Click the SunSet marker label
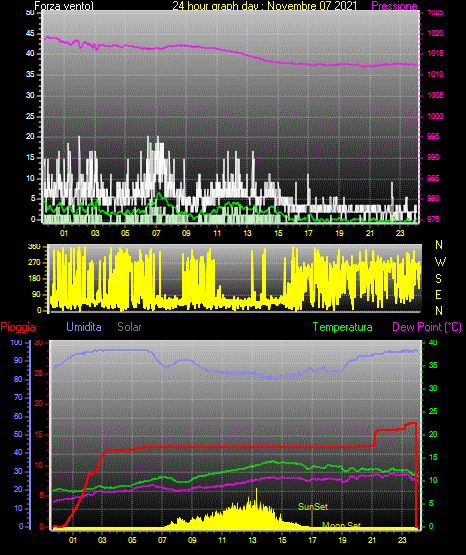The width and height of the screenshot is (466, 555). (x=313, y=507)
